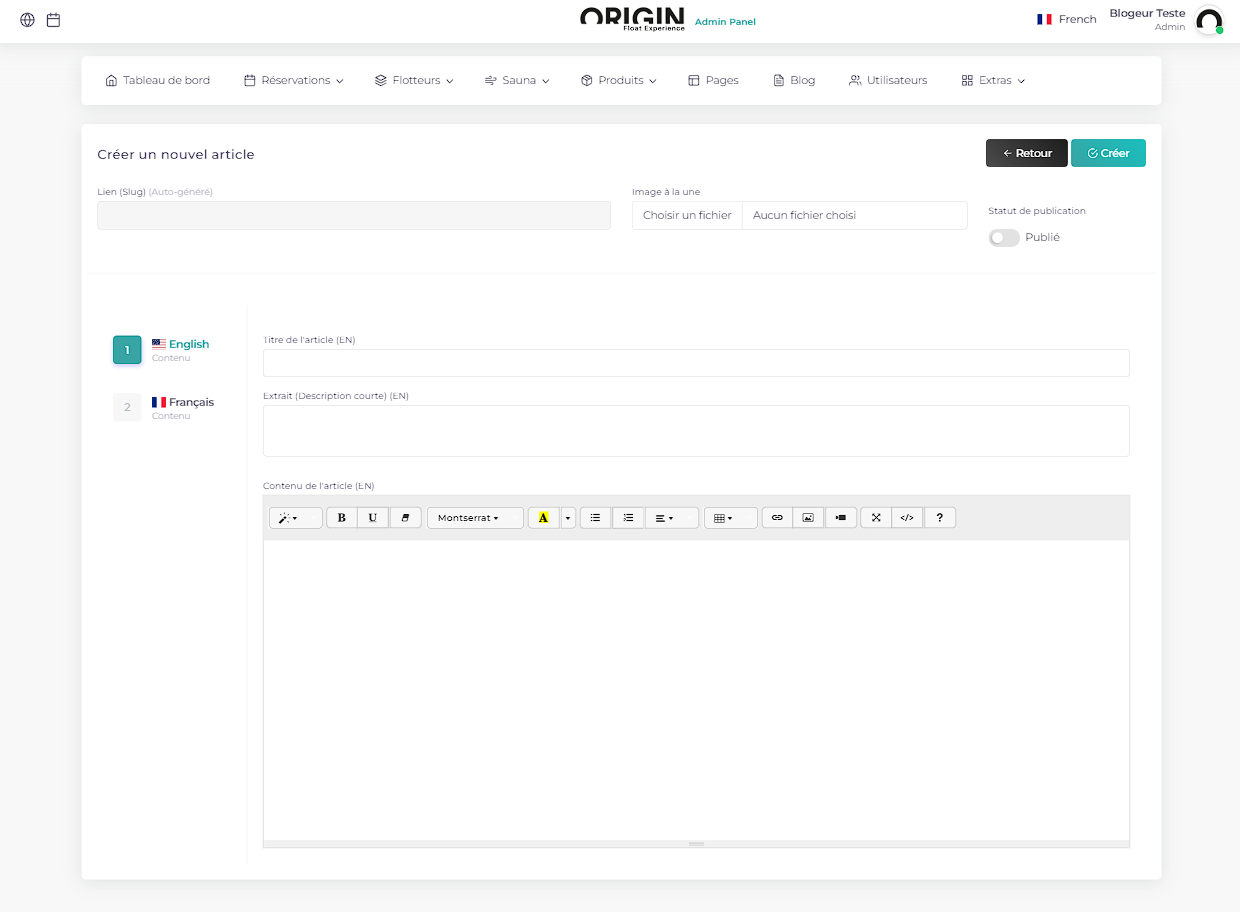Click the globe icon in top bar
This screenshot has height=912, width=1240.
tap(27, 20)
